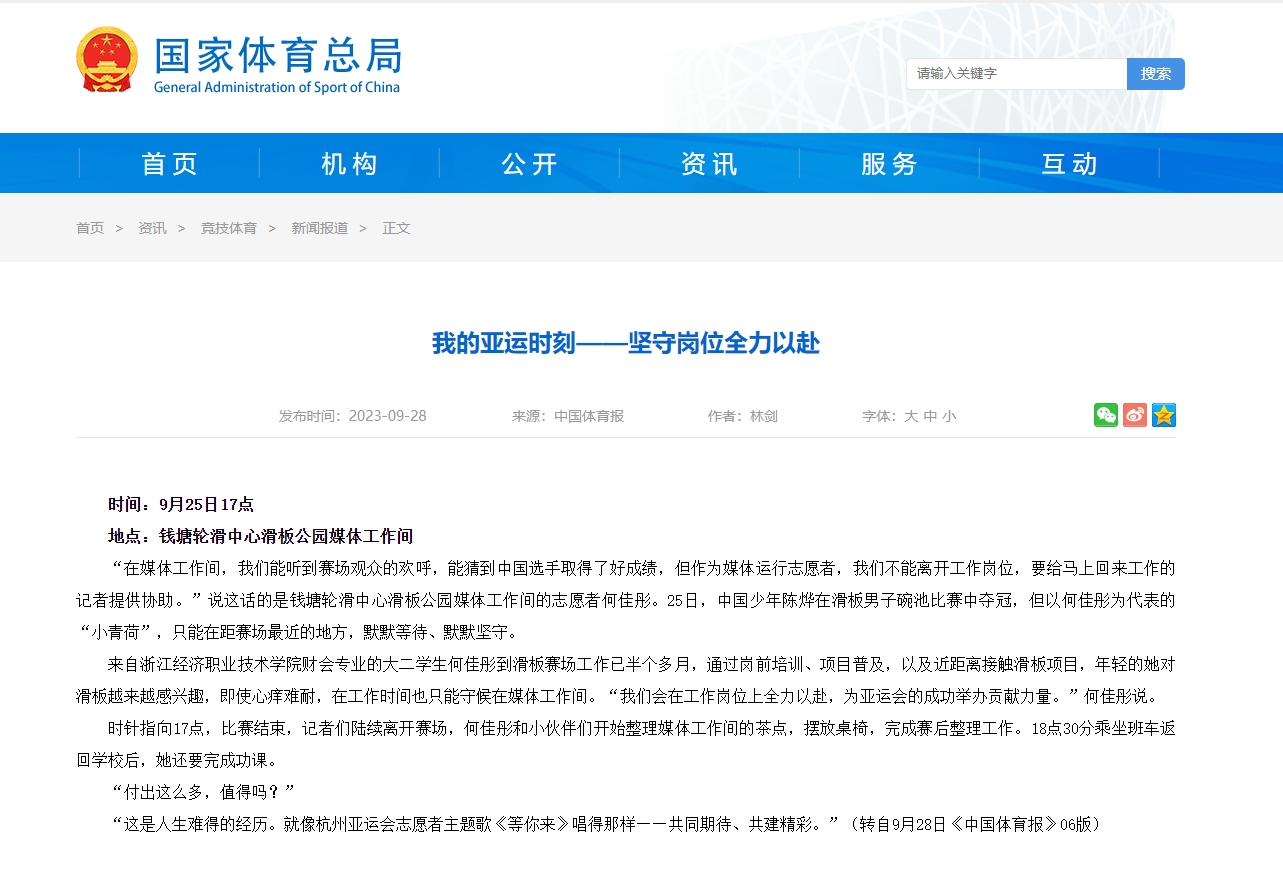Open the 首页 navigation menu
The width and height of the screenshot is (1283, 893).
170,164
